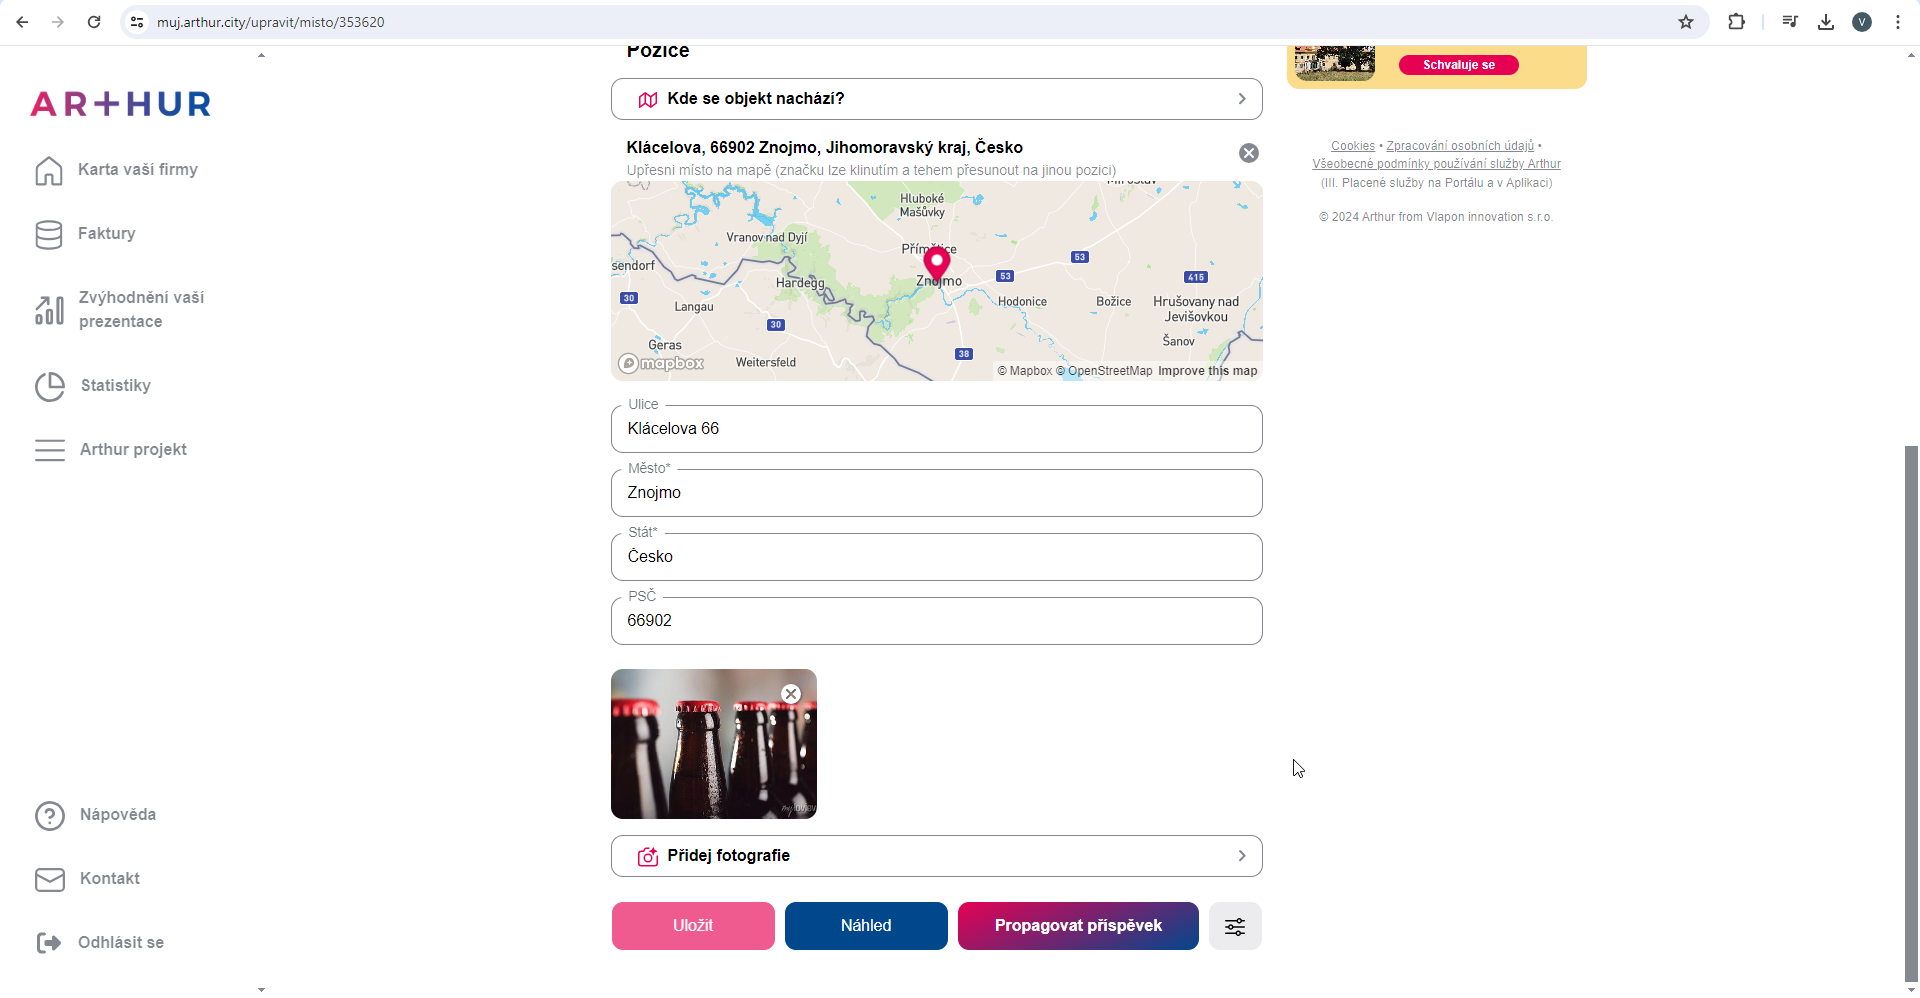Viewport: 1920px width, 998px height.
Task: Click the Ulice input field
Action: point(936,429)
